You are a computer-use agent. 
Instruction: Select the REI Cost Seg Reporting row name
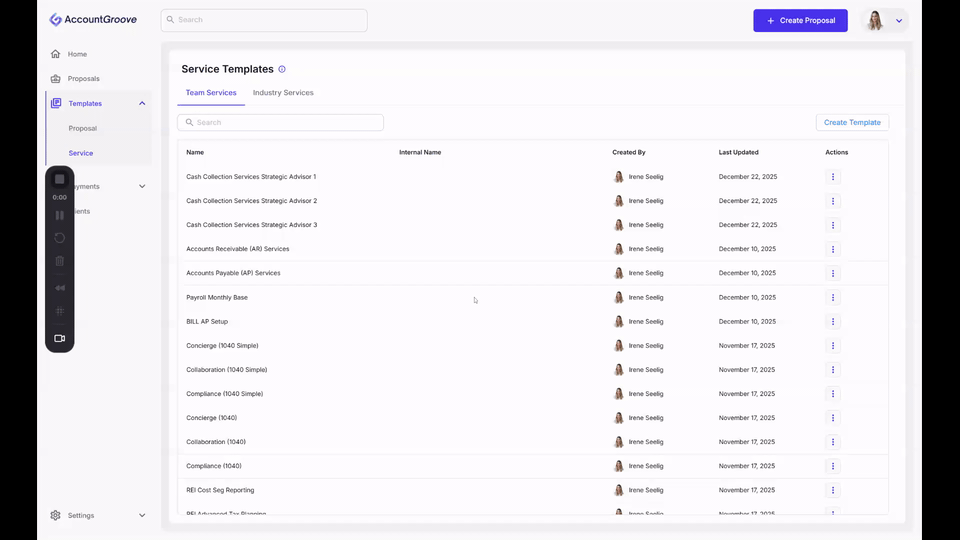pyautogui.click(x=220, y=490)
